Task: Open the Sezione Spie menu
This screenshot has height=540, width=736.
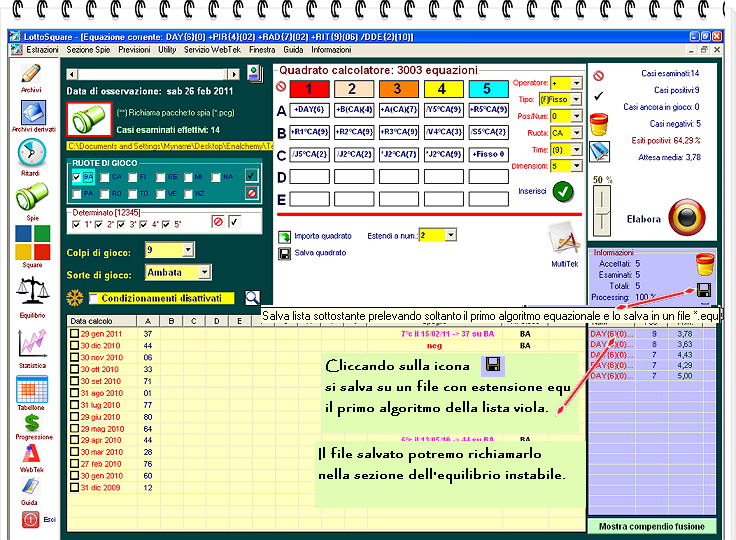Action: click(x=88, y=50)
